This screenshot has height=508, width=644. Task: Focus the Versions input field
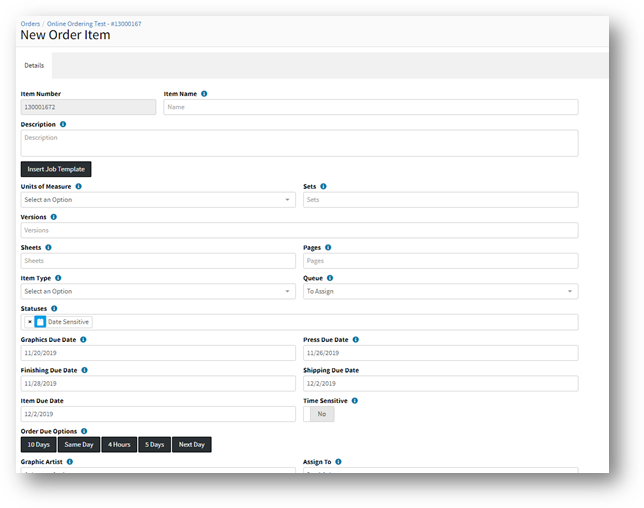click(299, 230)
